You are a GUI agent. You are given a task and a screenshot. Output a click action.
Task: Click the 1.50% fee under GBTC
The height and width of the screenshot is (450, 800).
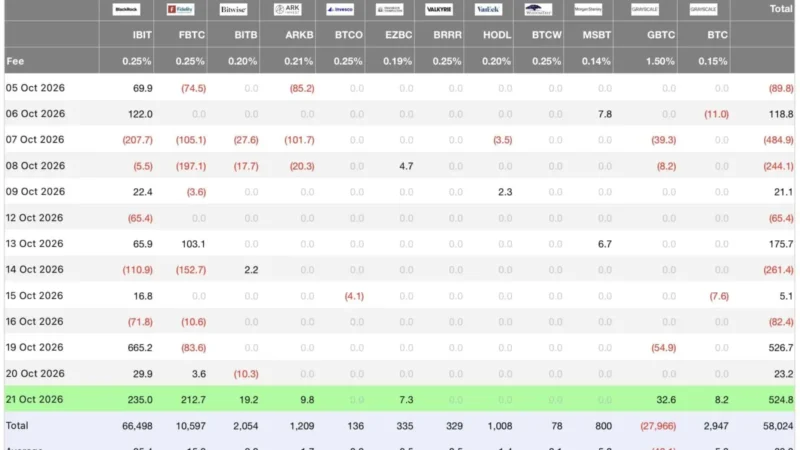[x=660, y=61]
